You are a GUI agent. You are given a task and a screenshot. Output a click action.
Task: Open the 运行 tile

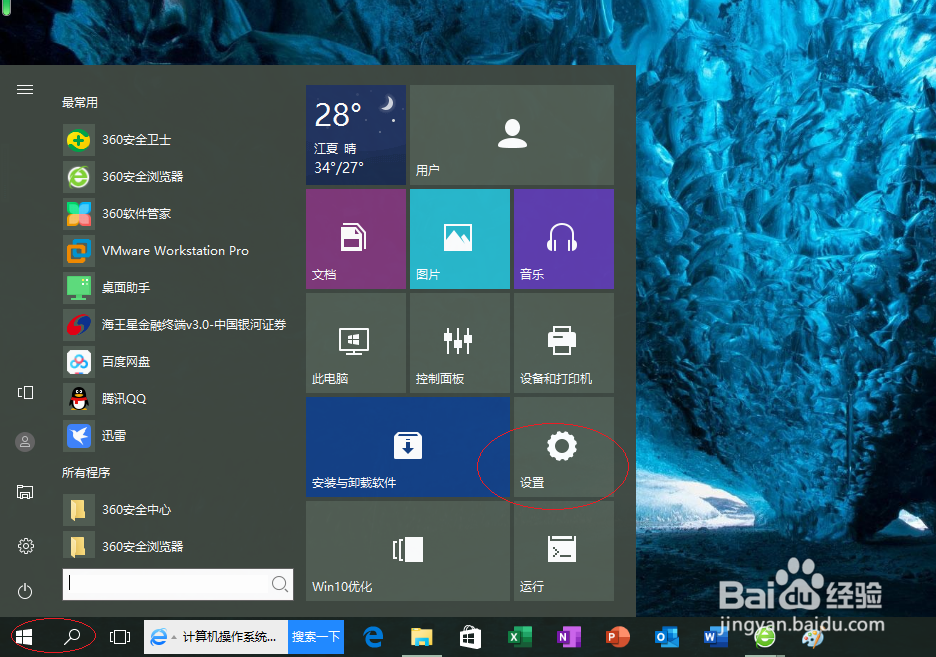(564, 551)
